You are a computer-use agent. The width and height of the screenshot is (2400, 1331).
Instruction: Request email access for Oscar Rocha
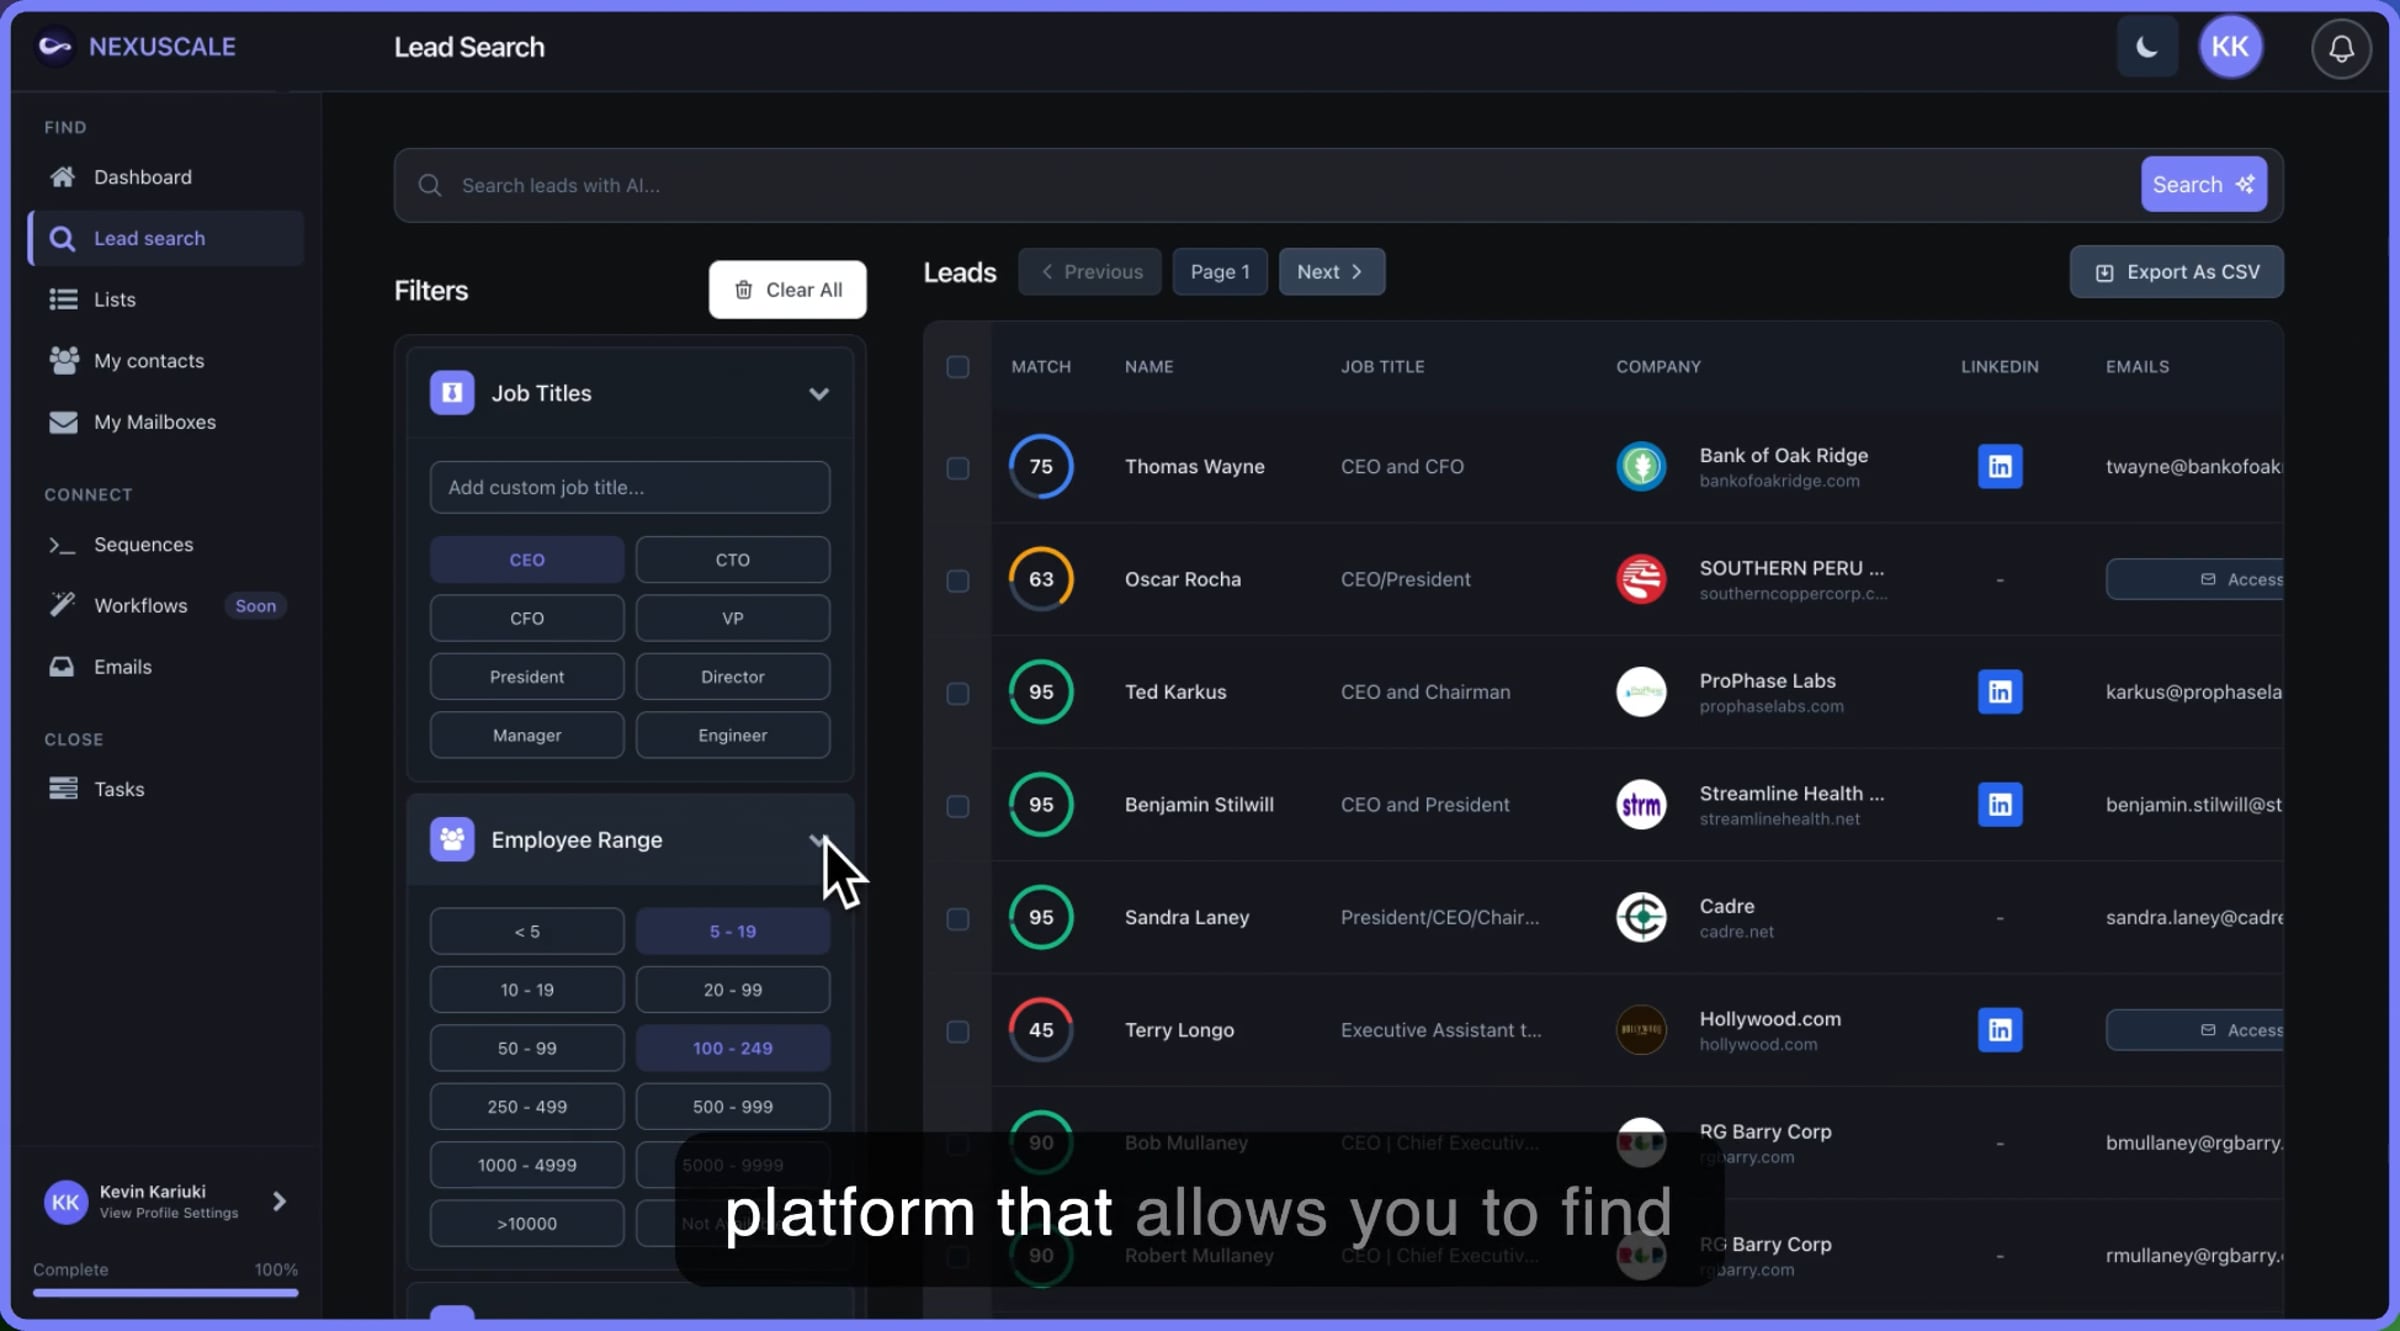2195,579
